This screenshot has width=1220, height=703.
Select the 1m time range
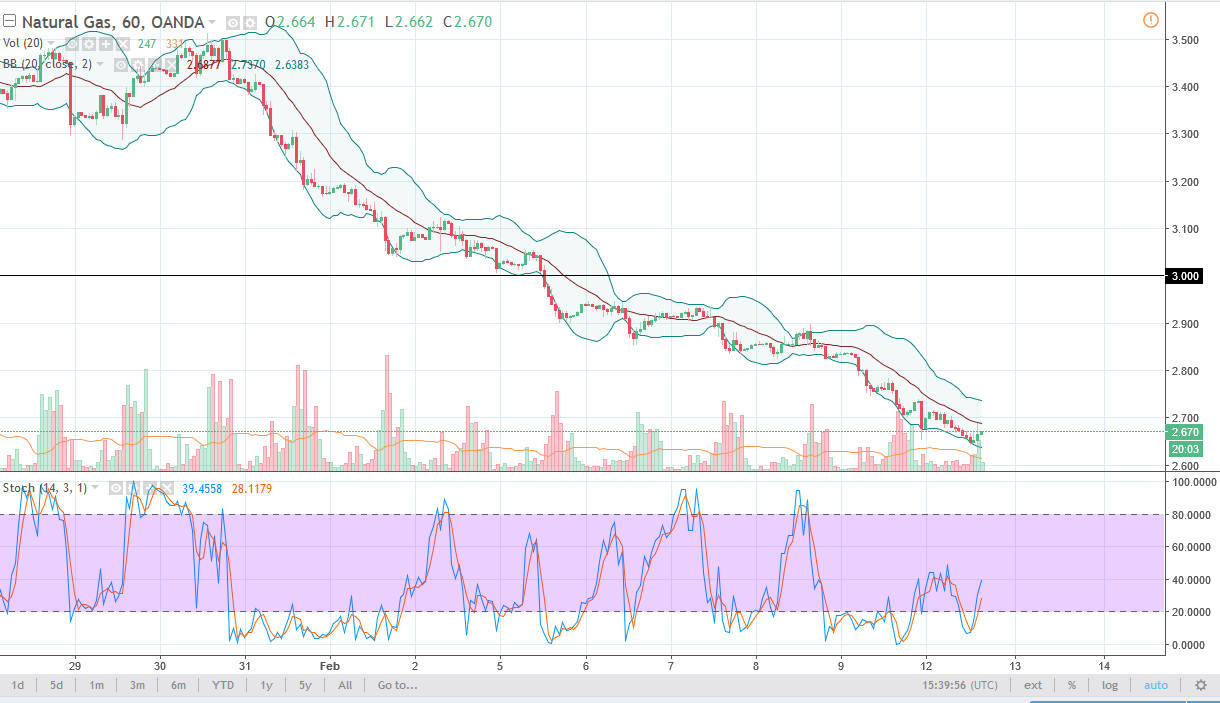(96, 685)
